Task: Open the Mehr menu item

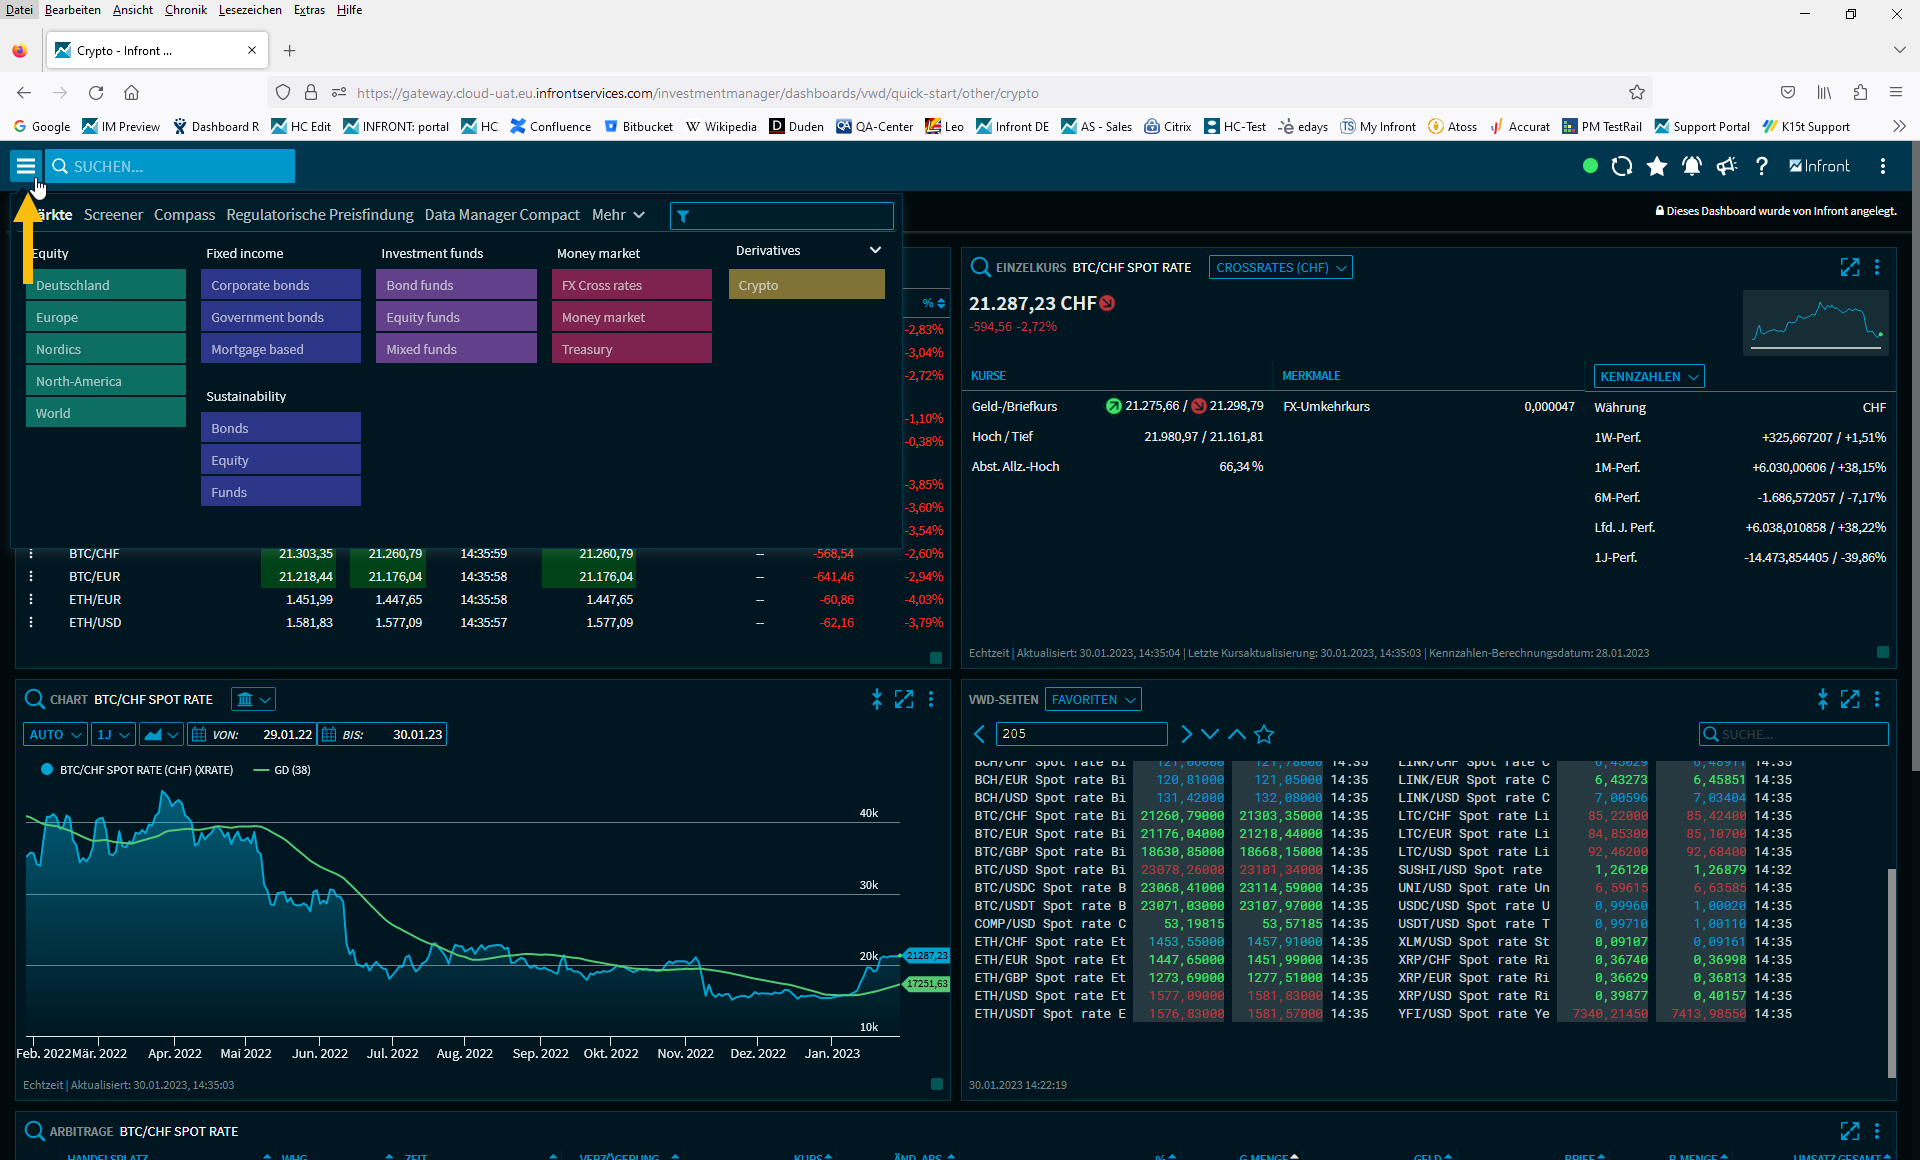Action: point(617,215)
